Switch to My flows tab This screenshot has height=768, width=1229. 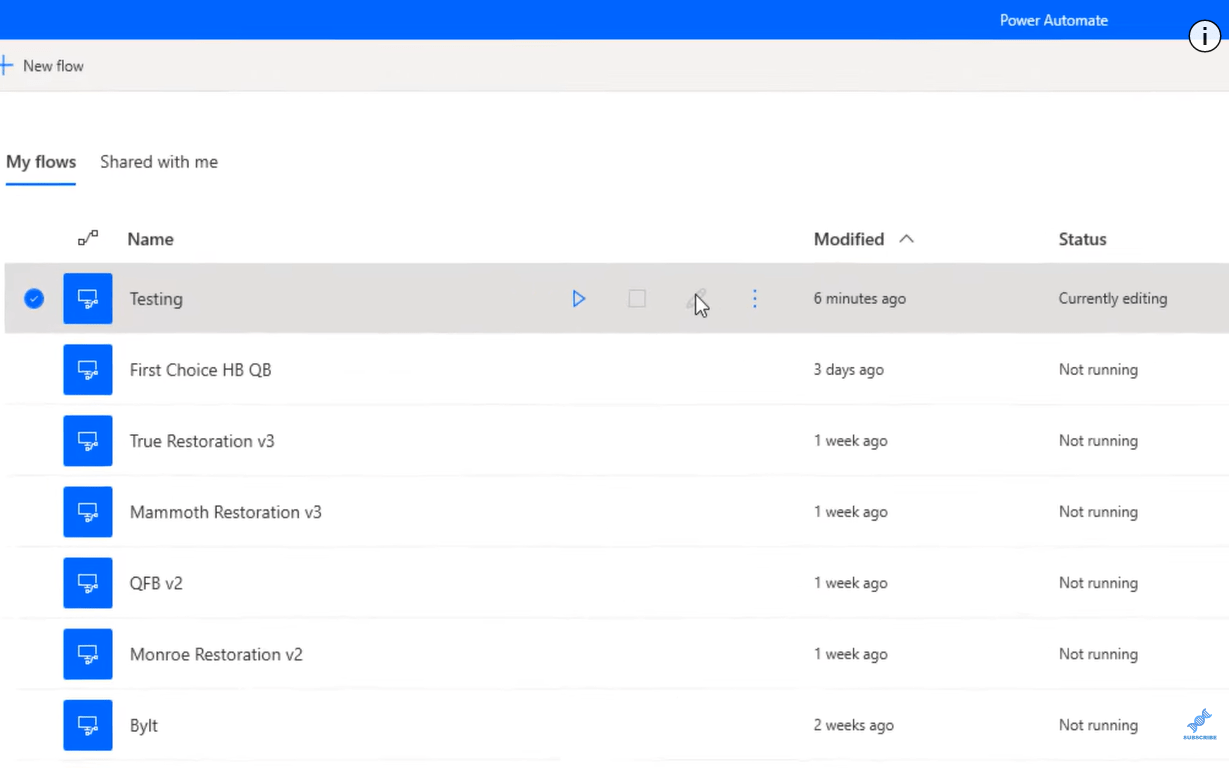(41, 162)
